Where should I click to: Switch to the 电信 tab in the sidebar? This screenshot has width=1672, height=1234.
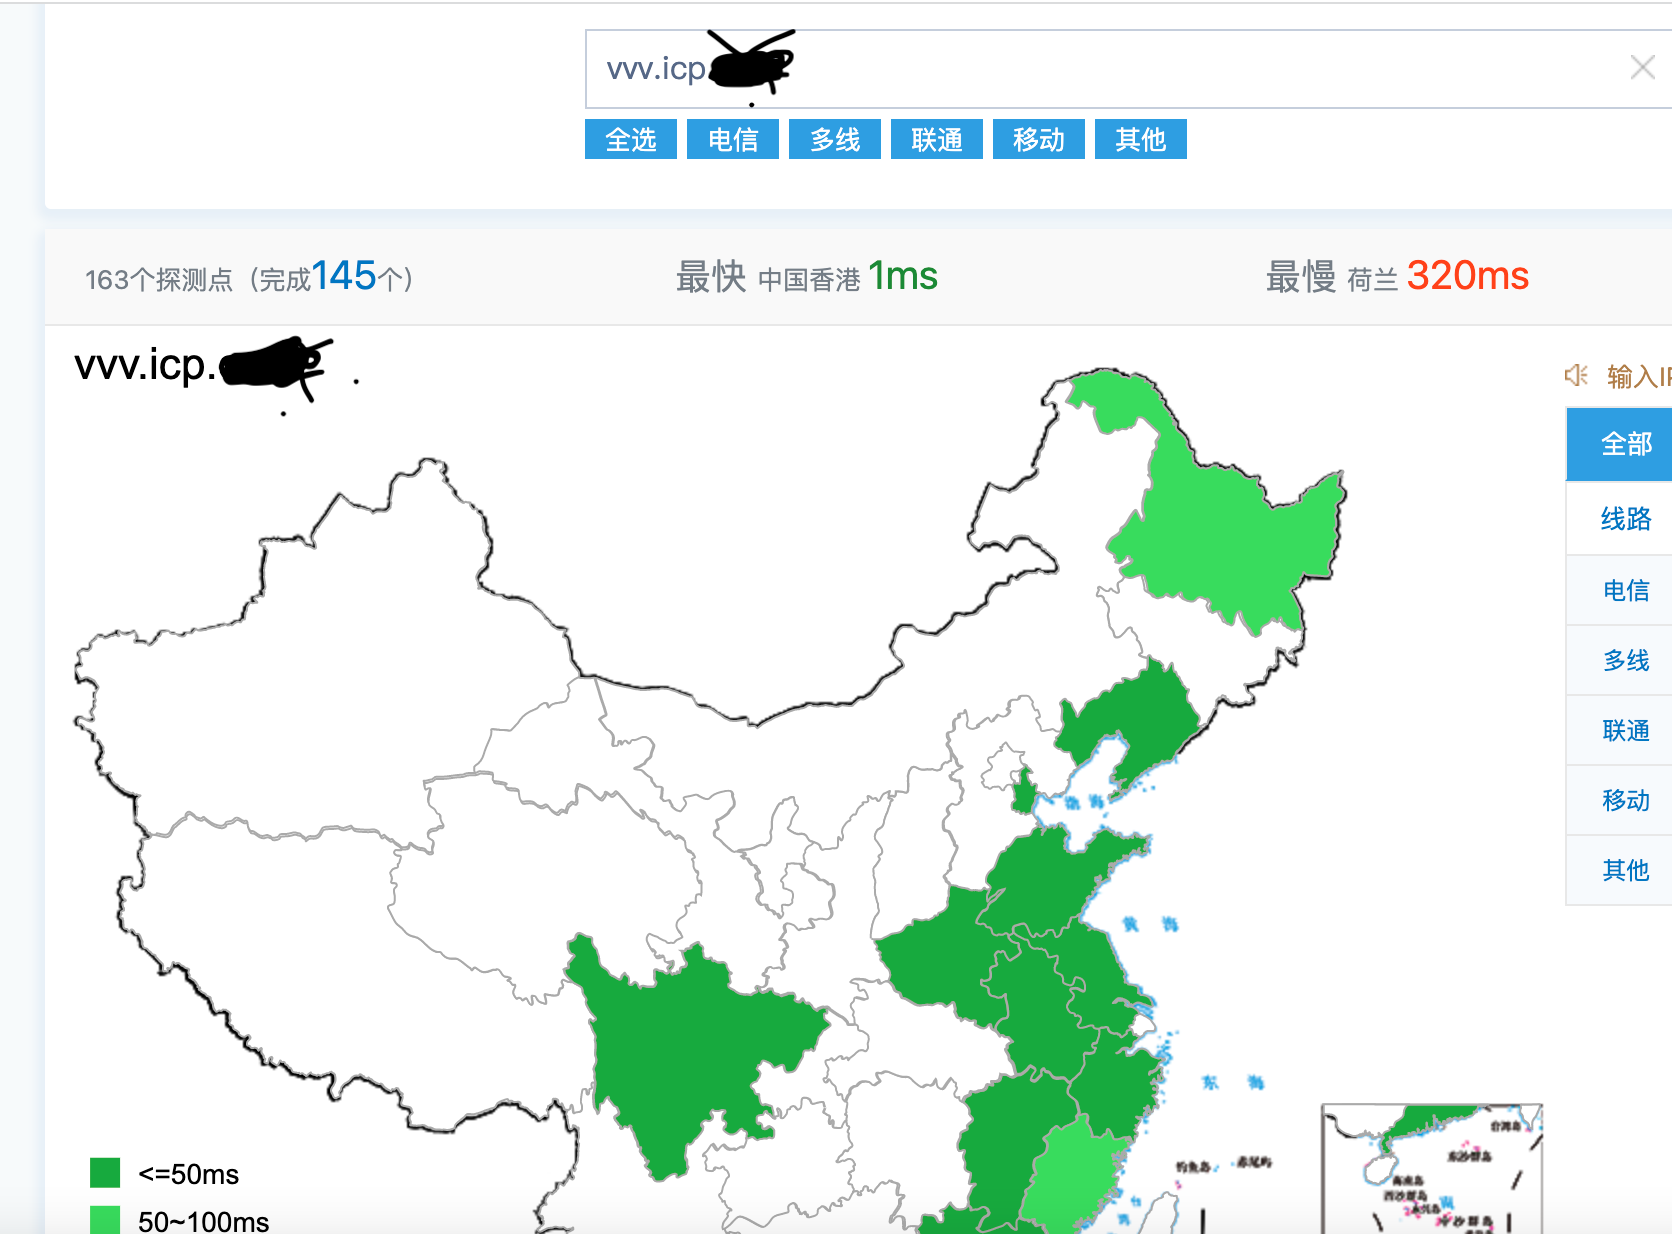point(1625,590)
